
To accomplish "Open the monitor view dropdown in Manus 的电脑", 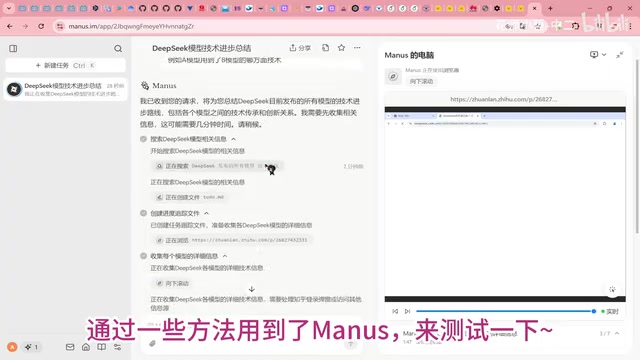I will [x=598, y=54].
